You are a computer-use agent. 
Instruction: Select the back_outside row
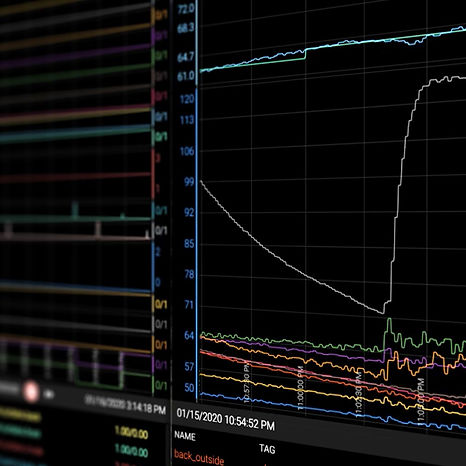[x=199, y=457]
